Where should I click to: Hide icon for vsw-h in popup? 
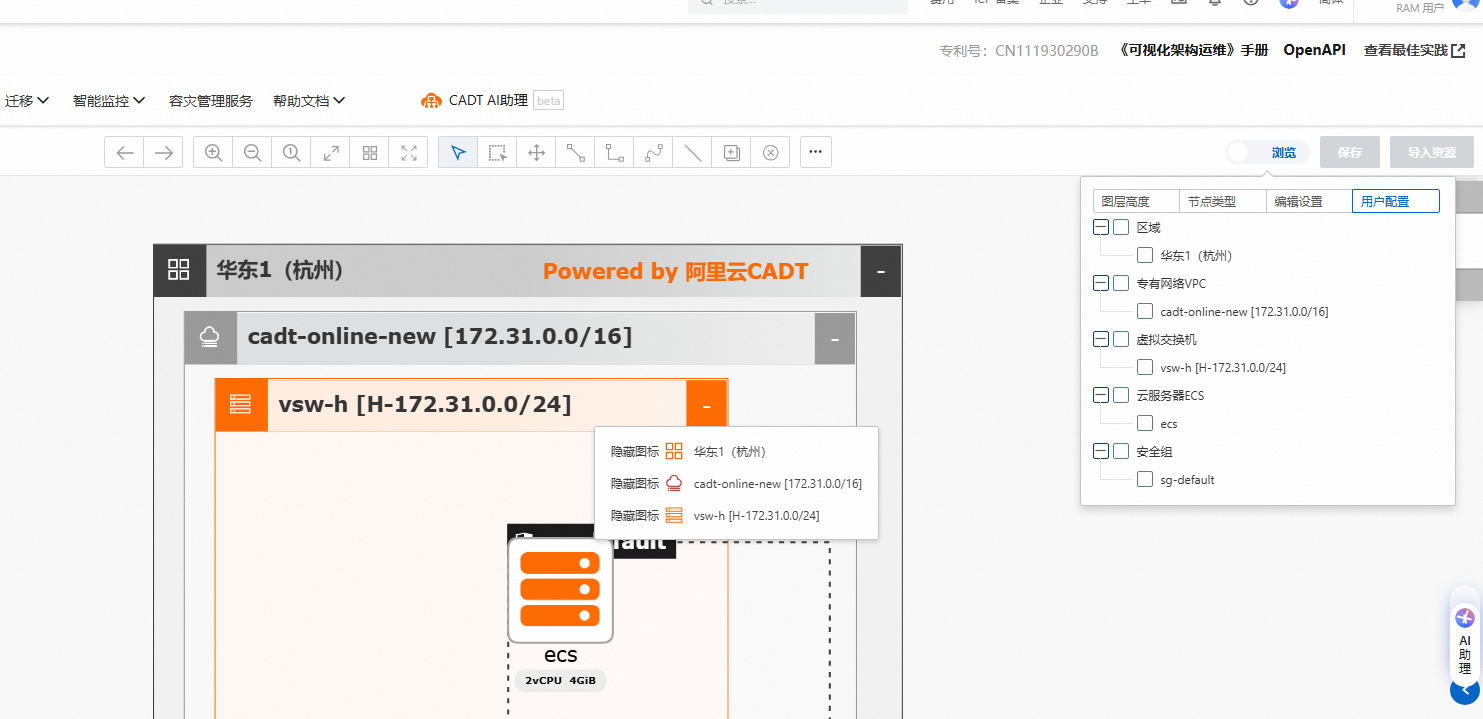pyautogui.click(x=635, y=515)
